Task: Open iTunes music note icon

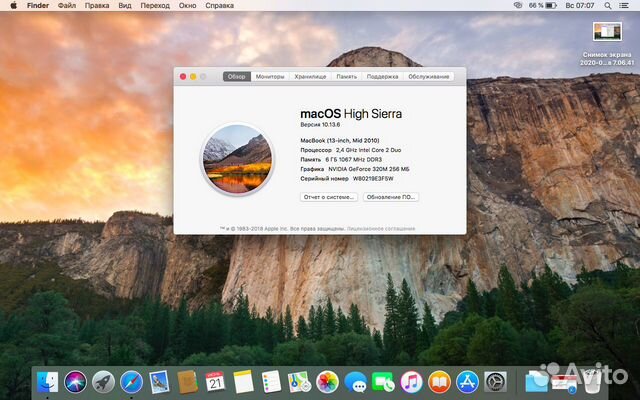Action: pyautogui.click(x=411, y=382)
